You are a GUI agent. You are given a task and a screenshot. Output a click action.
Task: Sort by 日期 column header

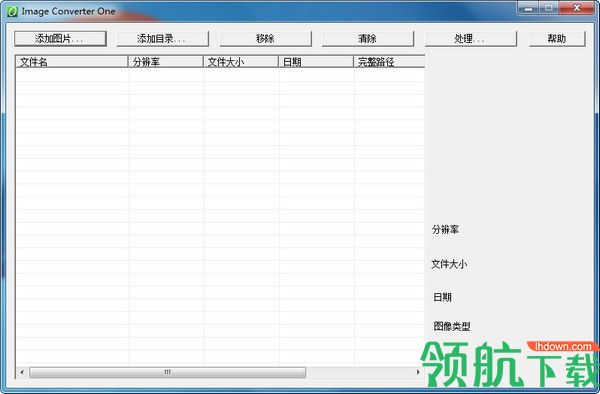click(316, 62)
